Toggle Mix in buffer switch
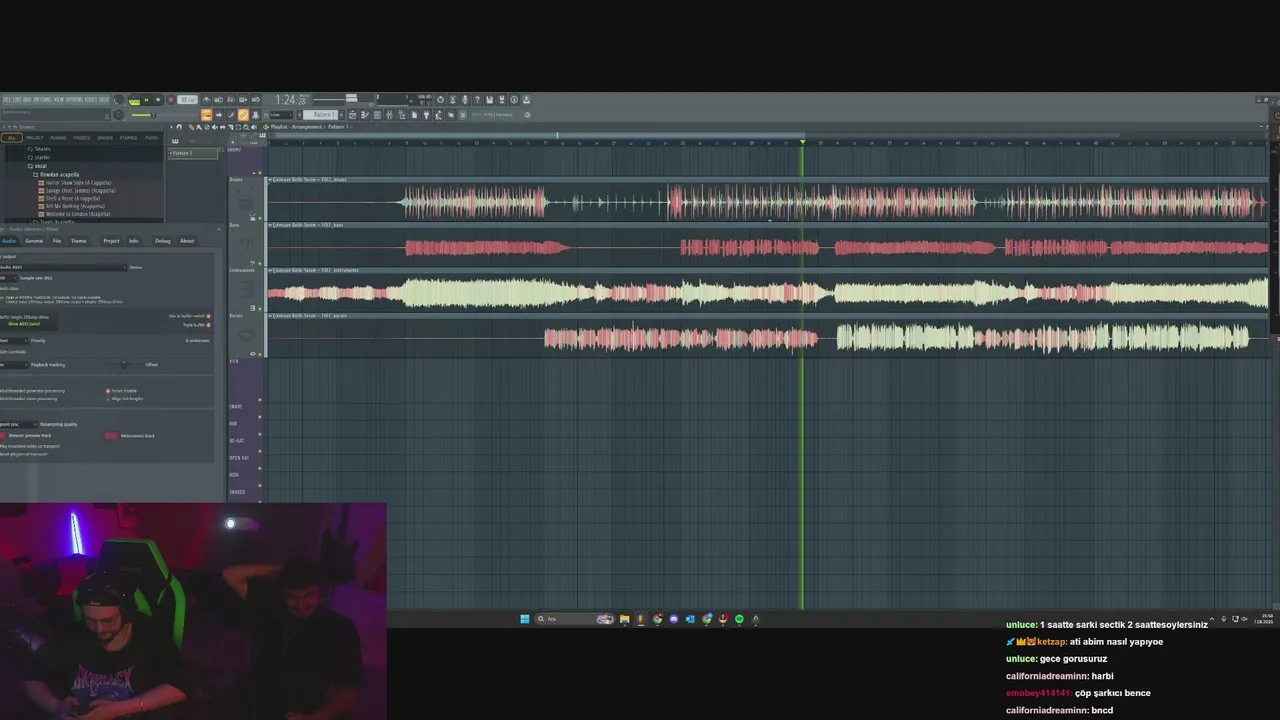Image resolution: width=1280 pixels, height=720 pixels. click(x=208, y=316)
